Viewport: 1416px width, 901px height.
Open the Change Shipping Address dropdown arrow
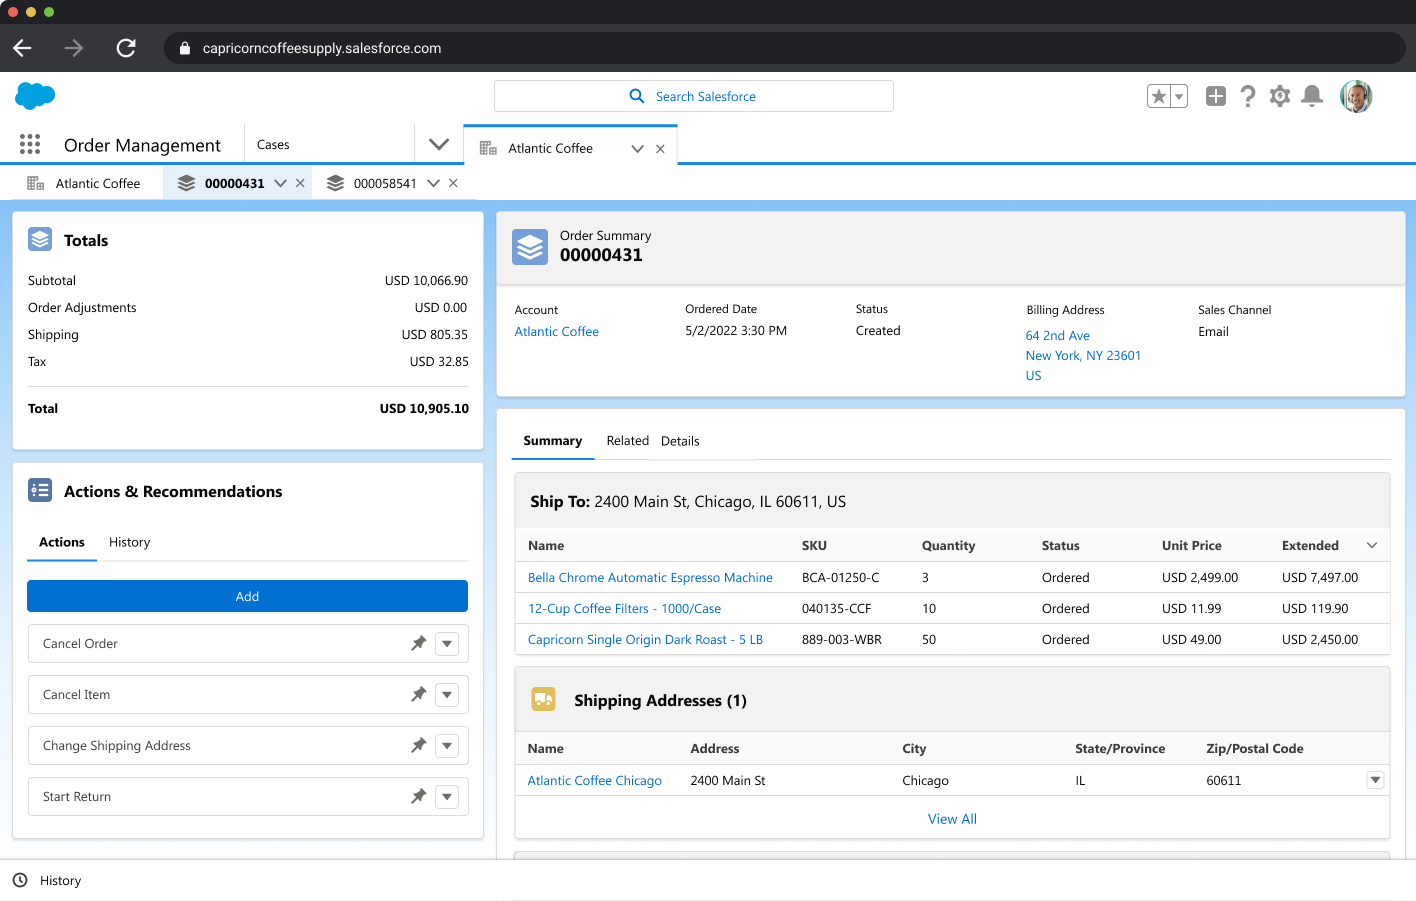pyautogui.click(x=447, y=746)
